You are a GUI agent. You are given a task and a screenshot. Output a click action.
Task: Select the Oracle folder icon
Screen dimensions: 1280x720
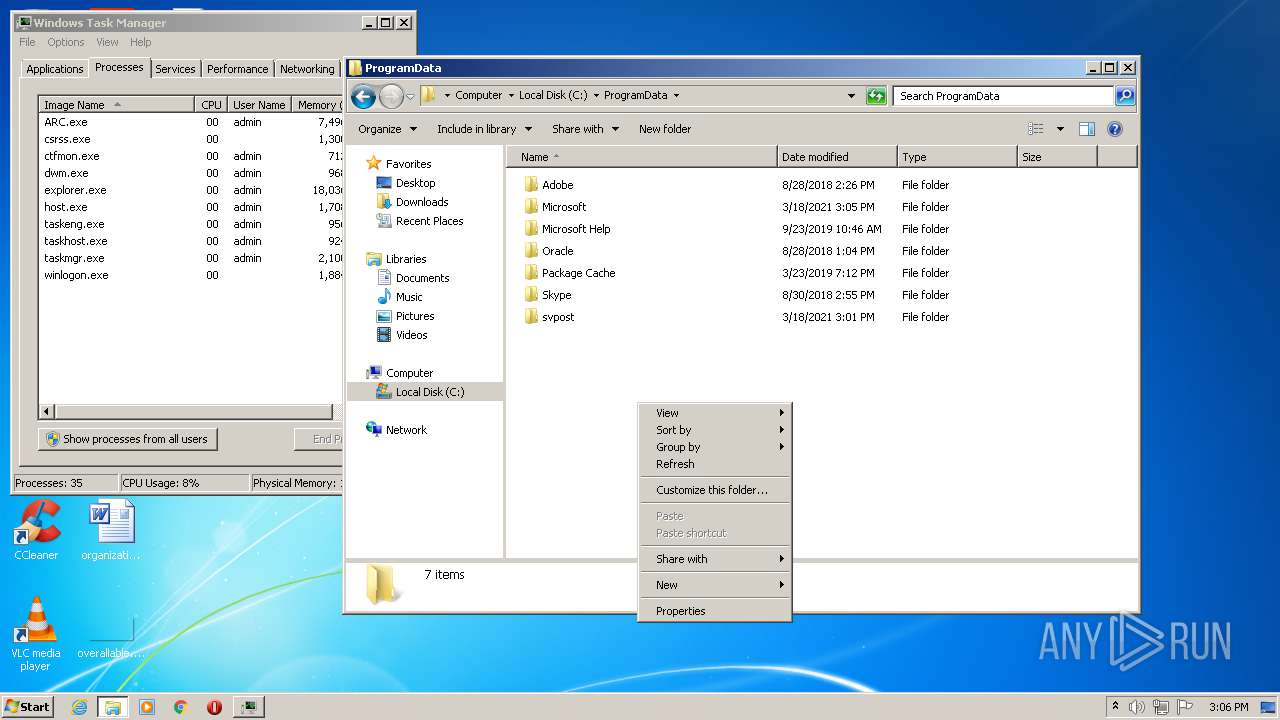tap(531, 251)
